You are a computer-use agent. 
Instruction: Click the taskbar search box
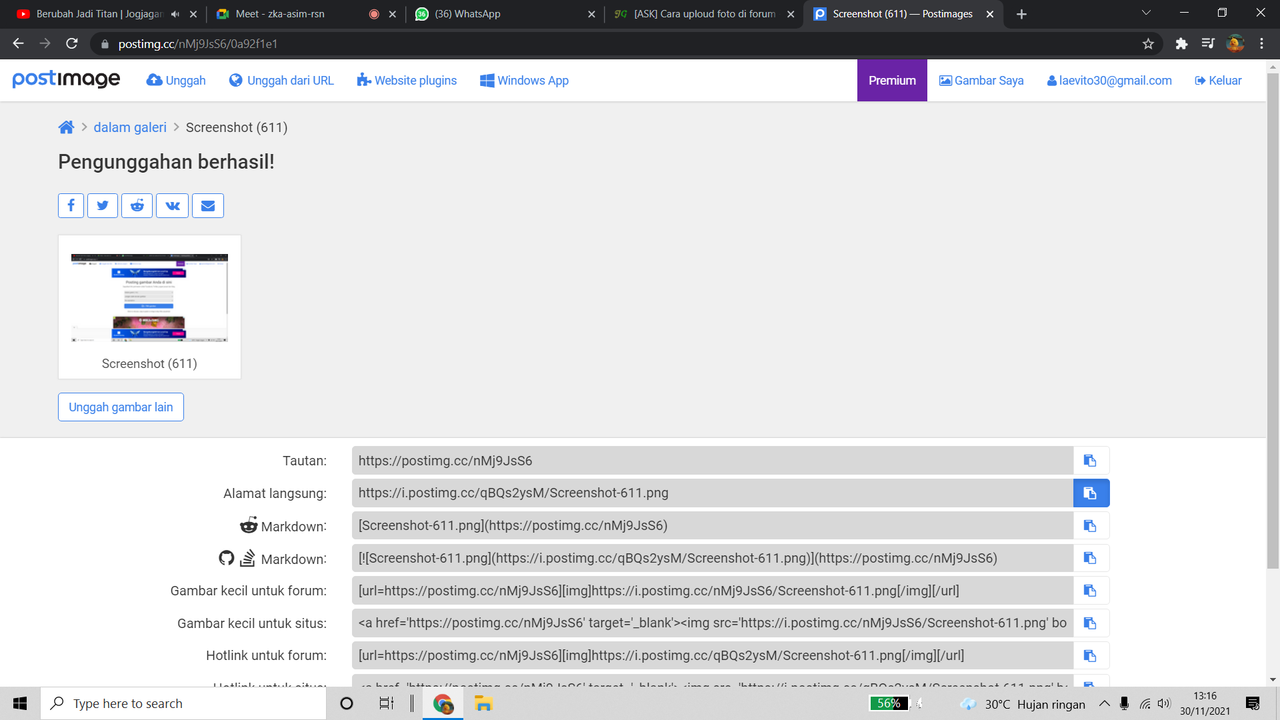pyautogui.click(x=183, y=703)
